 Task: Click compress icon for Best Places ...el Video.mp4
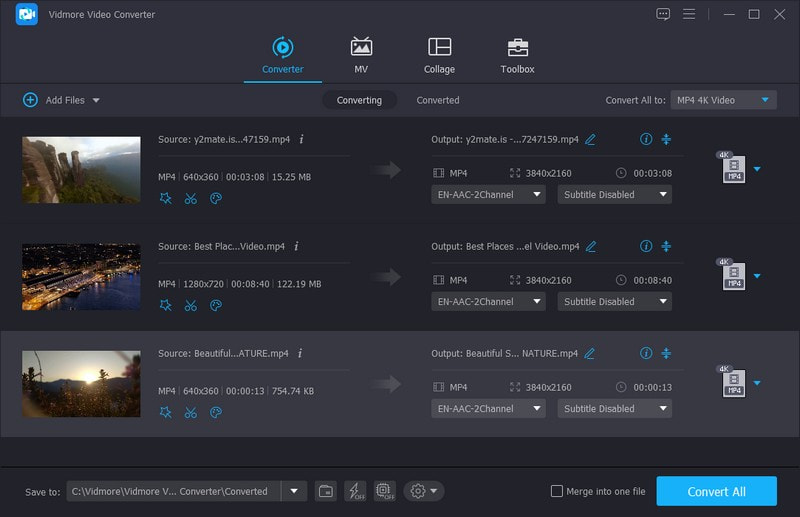pos(666,246)
